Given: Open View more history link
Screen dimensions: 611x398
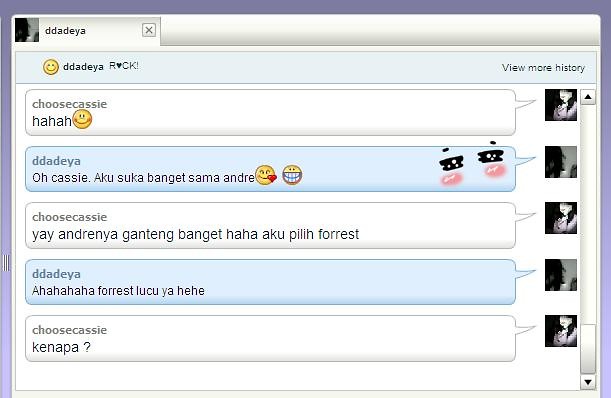Looking at the screenshot, I should [543, 67].
